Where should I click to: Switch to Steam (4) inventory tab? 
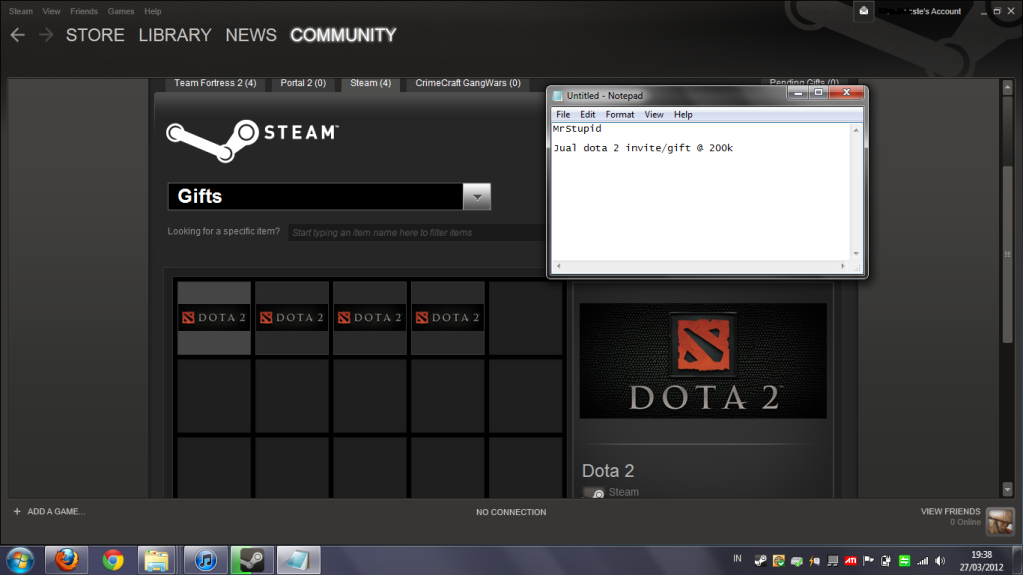[371, 83]
